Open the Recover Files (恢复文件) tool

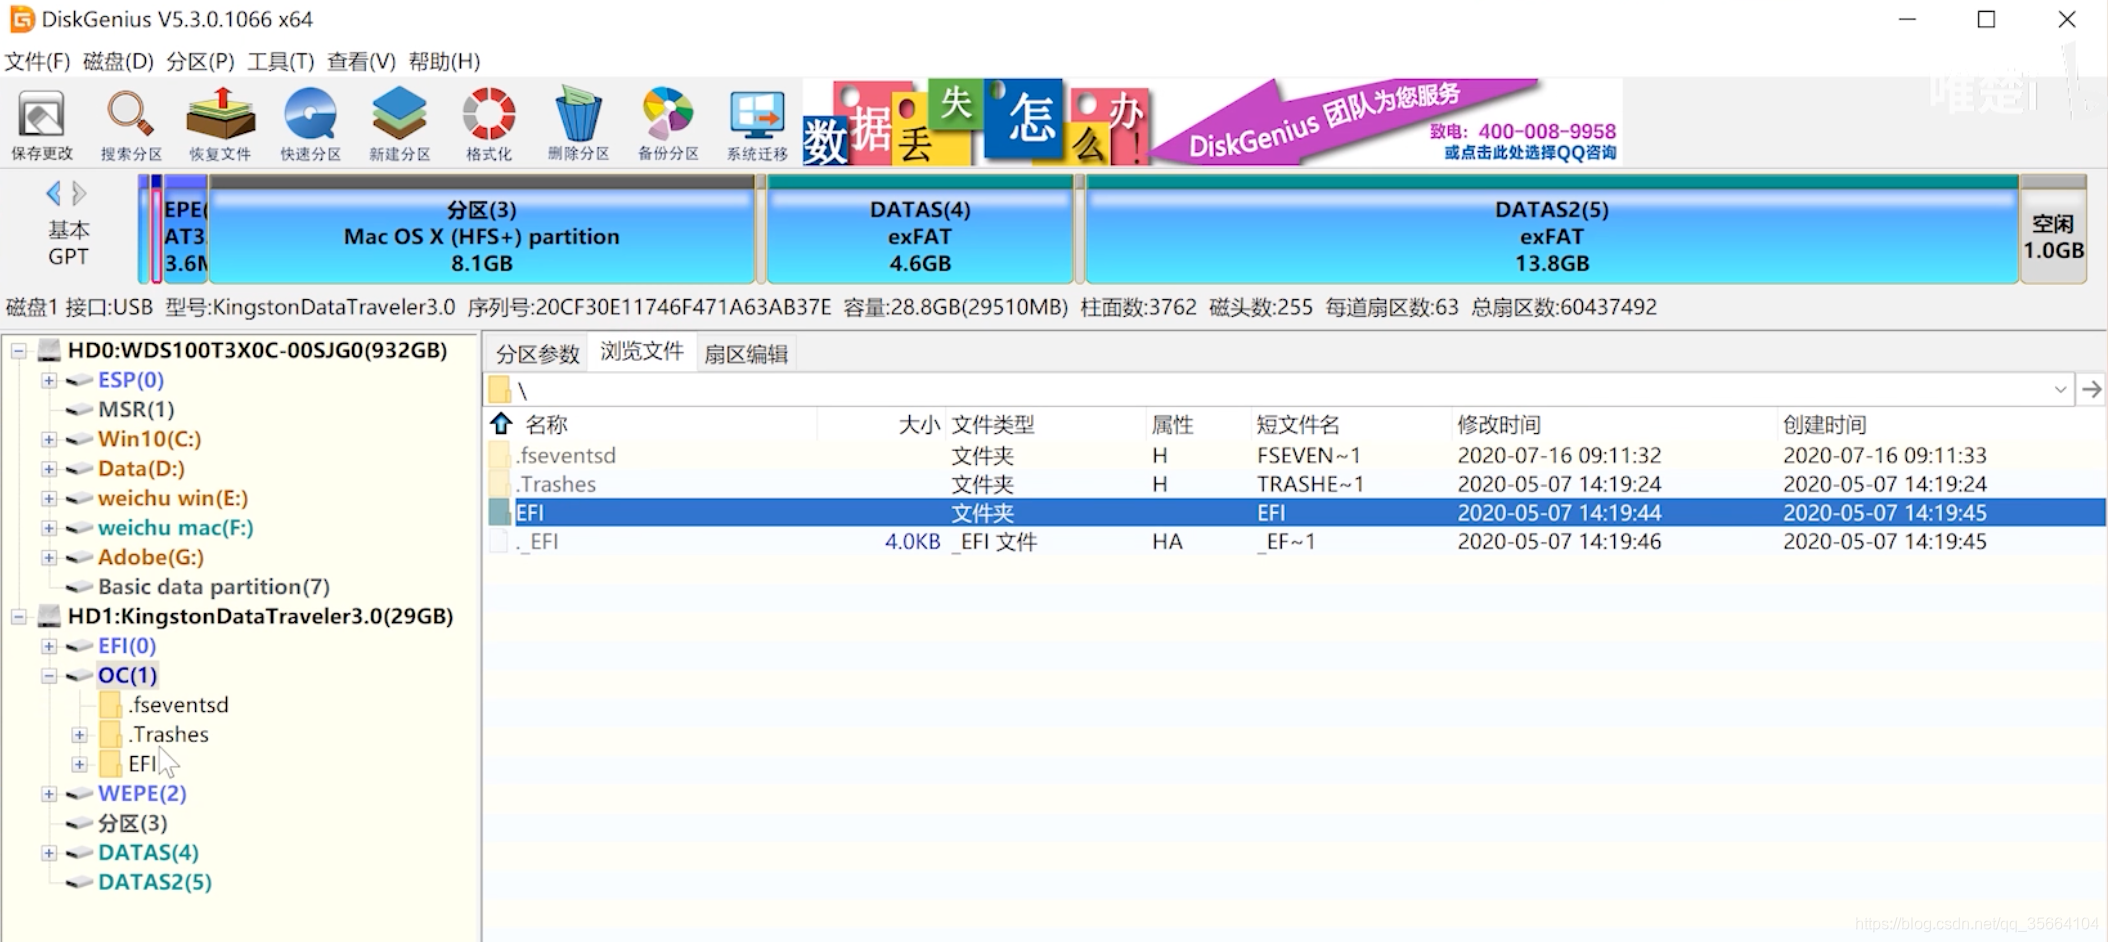coord(220,124)
